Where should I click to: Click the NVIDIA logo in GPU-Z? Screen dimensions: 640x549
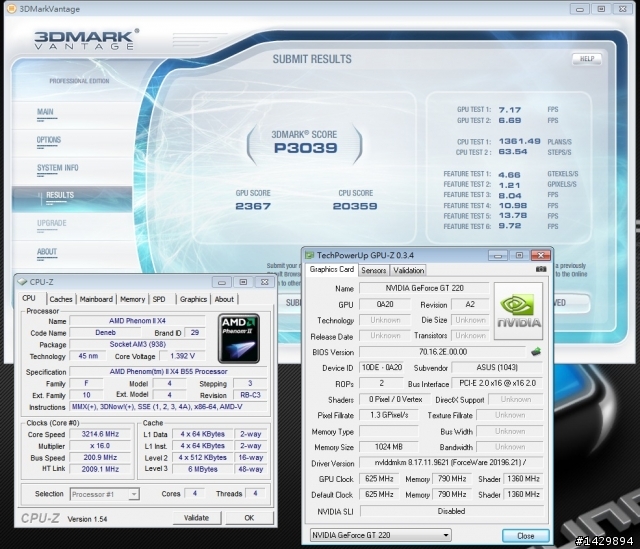click(x=518, y=311)
